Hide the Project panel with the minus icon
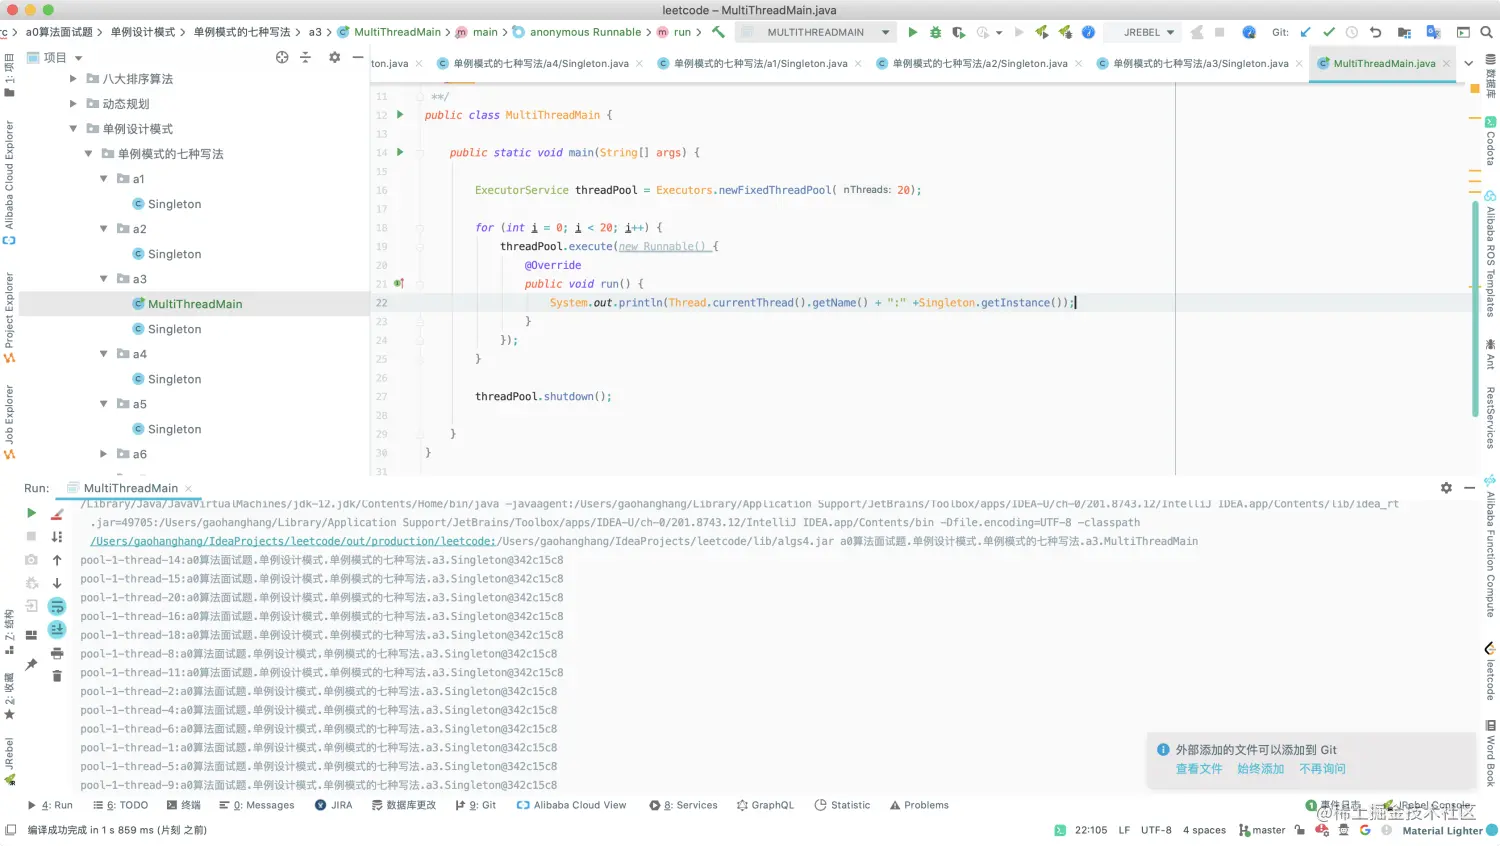 click(x=357, y=57)
